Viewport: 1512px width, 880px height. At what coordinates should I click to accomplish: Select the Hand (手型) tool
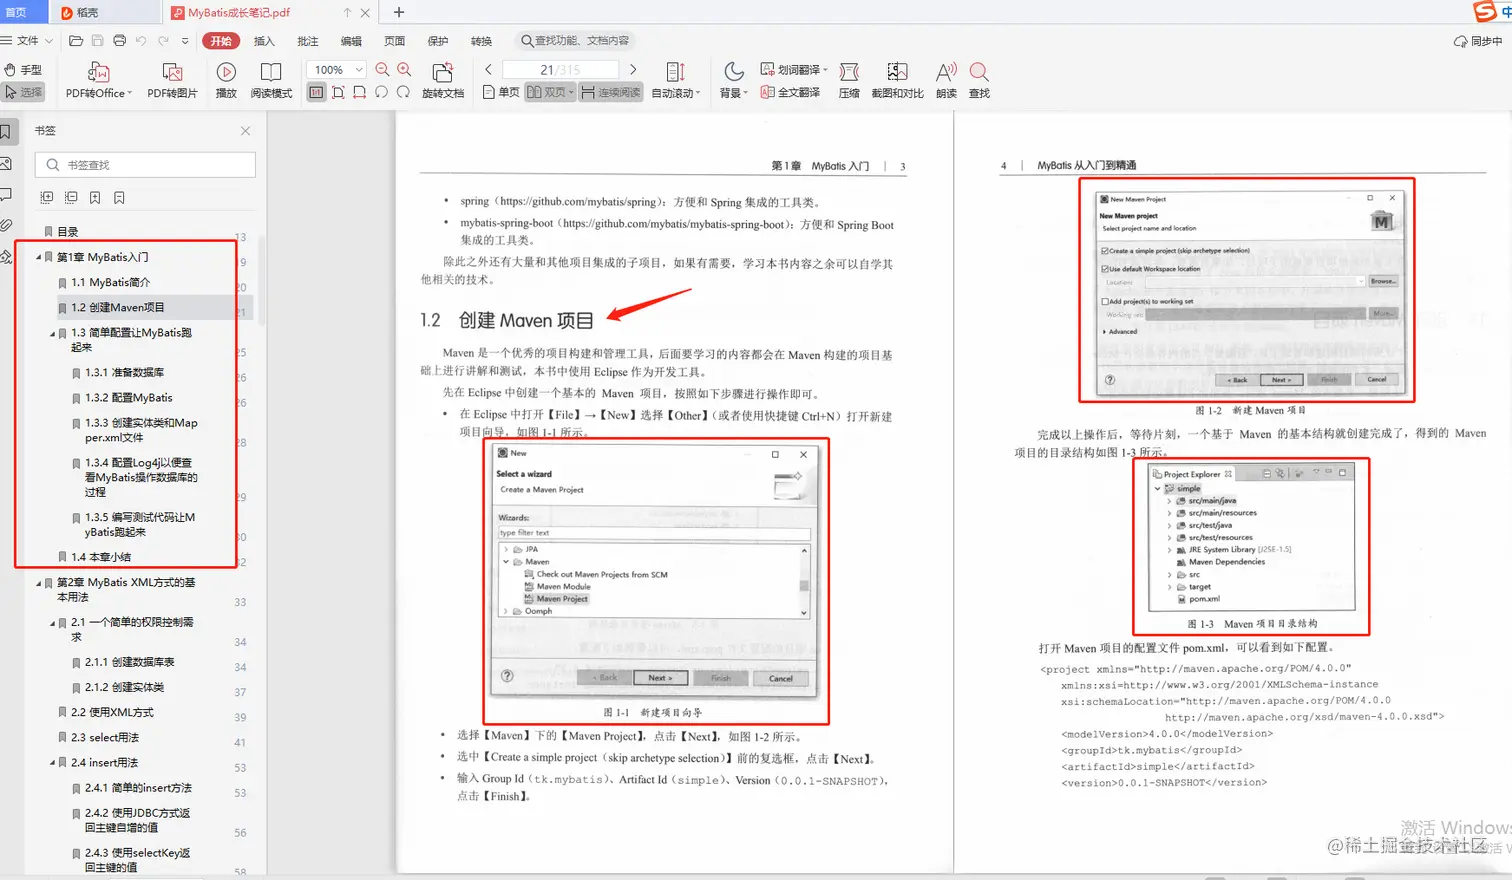22,70
